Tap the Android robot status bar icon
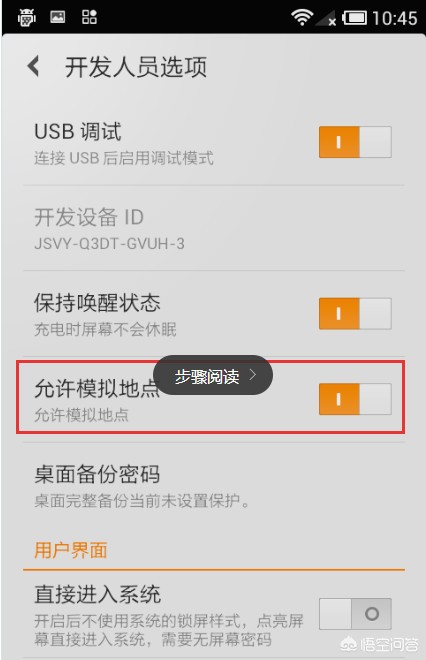This screenshot has height=660, width=426. 26,18
